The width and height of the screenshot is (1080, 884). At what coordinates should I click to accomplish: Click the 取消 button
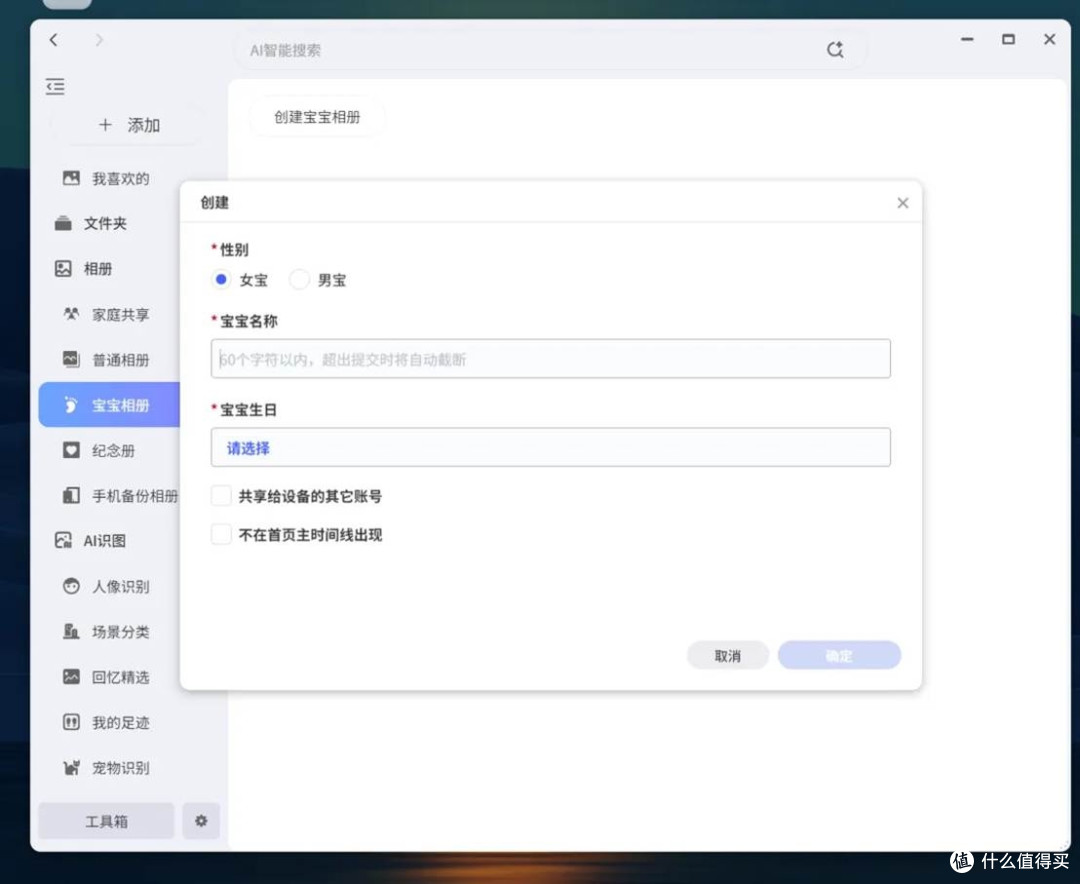coord(727,655)
